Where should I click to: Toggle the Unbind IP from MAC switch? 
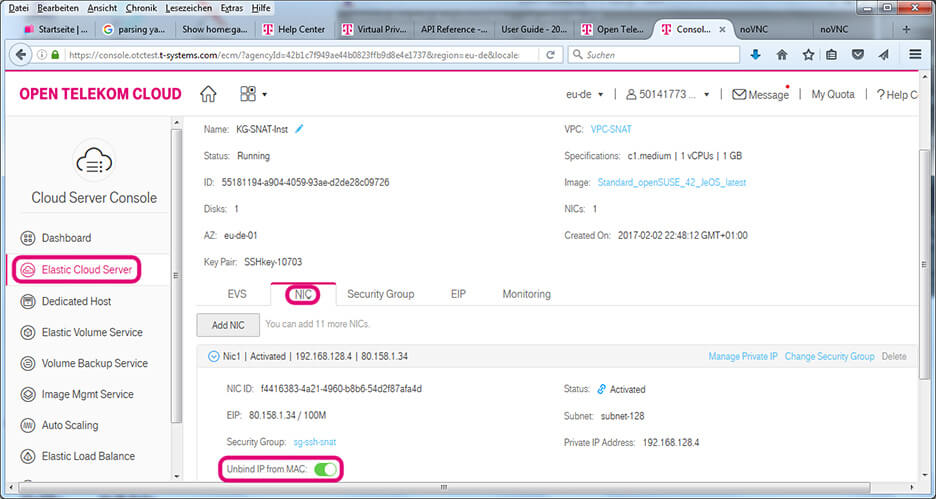point(326,470)
